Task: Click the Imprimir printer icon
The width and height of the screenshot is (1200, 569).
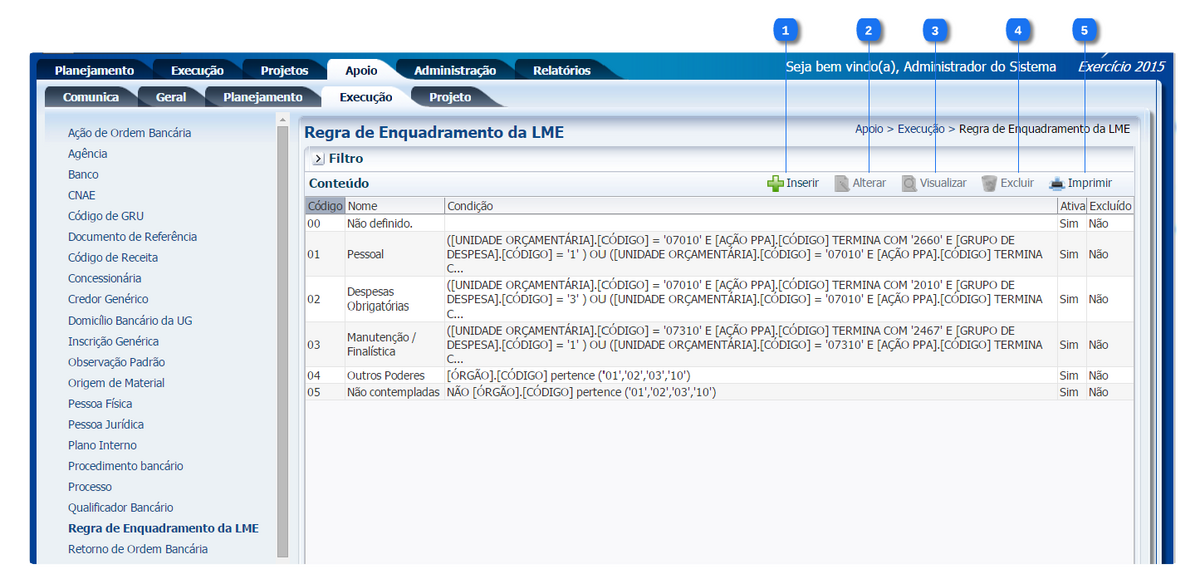Action: coord(1057,184)
